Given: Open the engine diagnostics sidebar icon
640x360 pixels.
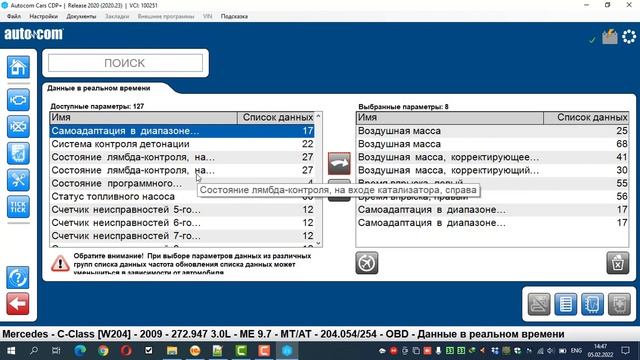Looking at the screenshot, I should tap(18, 100).
